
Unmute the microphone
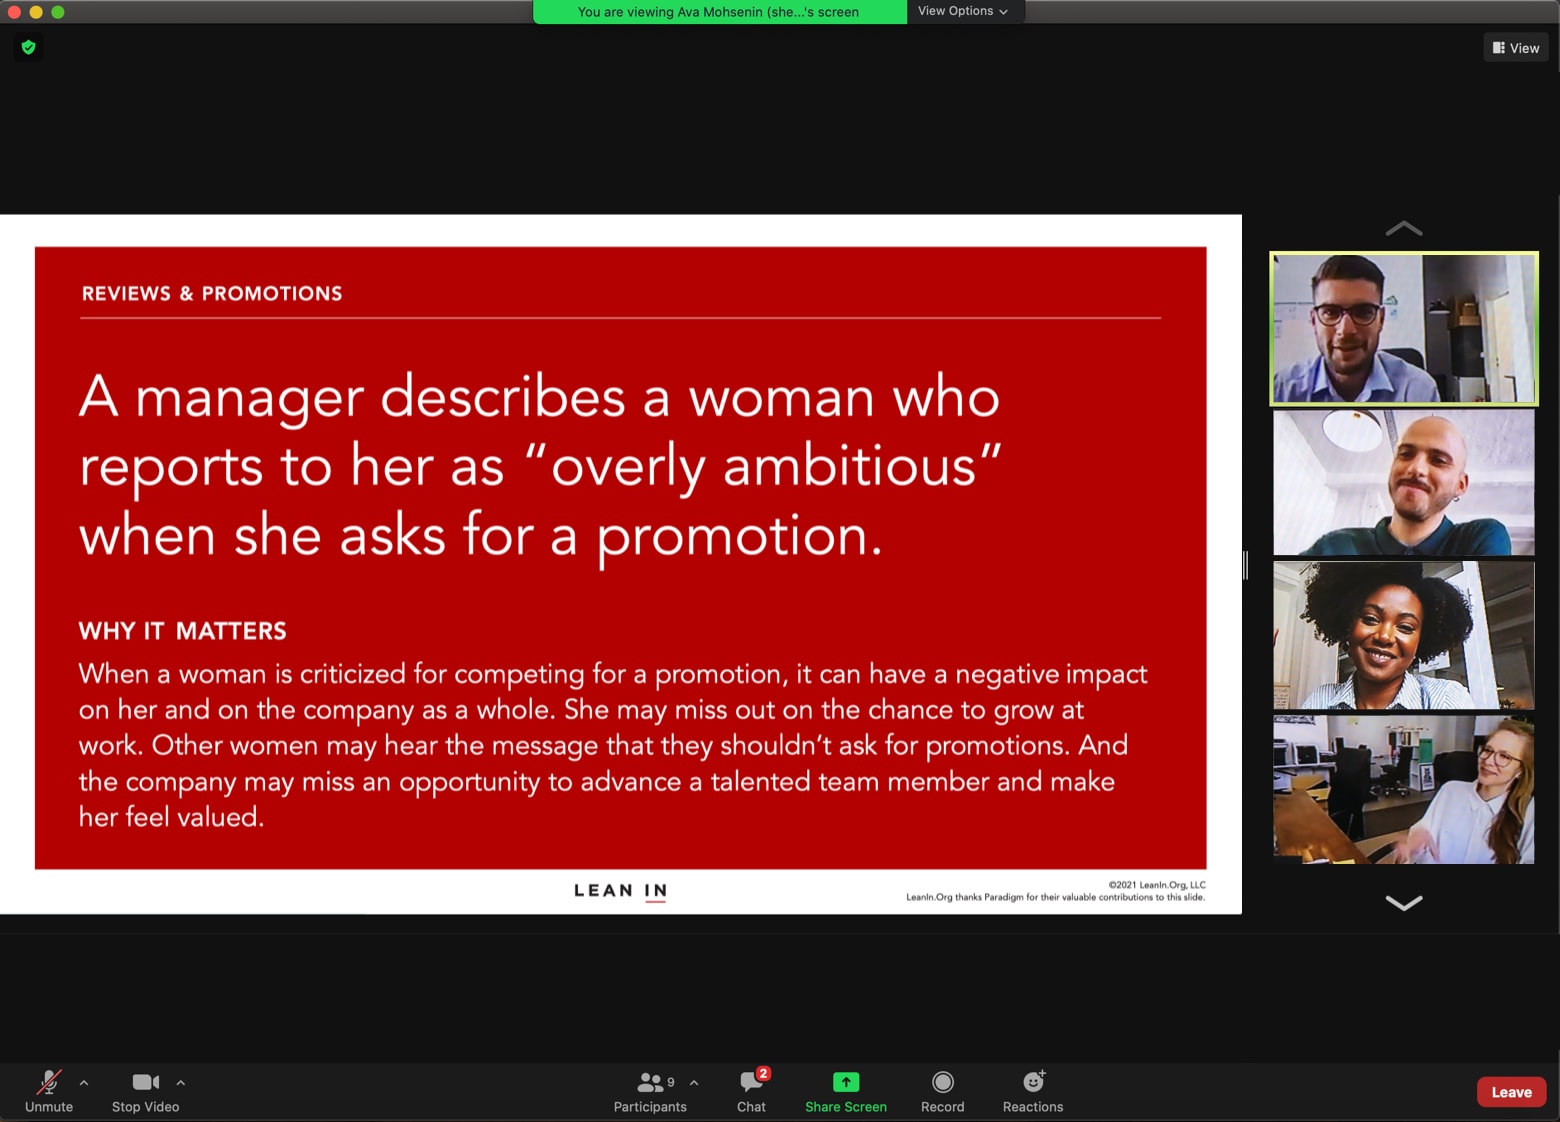pos(48,1091)
